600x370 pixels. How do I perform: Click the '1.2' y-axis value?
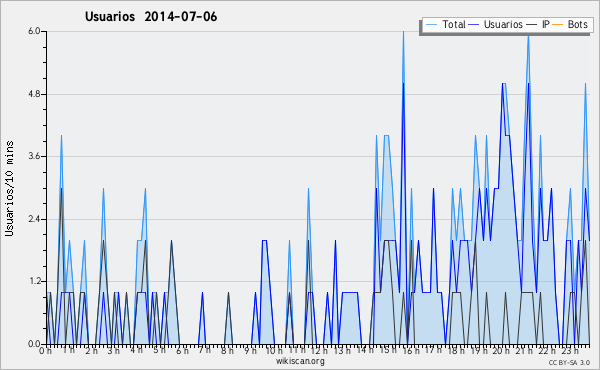[34, 281]
